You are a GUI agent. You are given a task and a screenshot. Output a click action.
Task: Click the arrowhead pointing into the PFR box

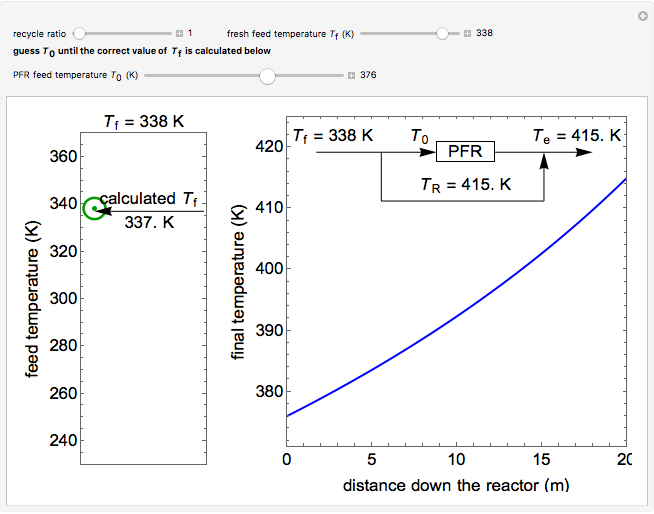pos(429,152)
